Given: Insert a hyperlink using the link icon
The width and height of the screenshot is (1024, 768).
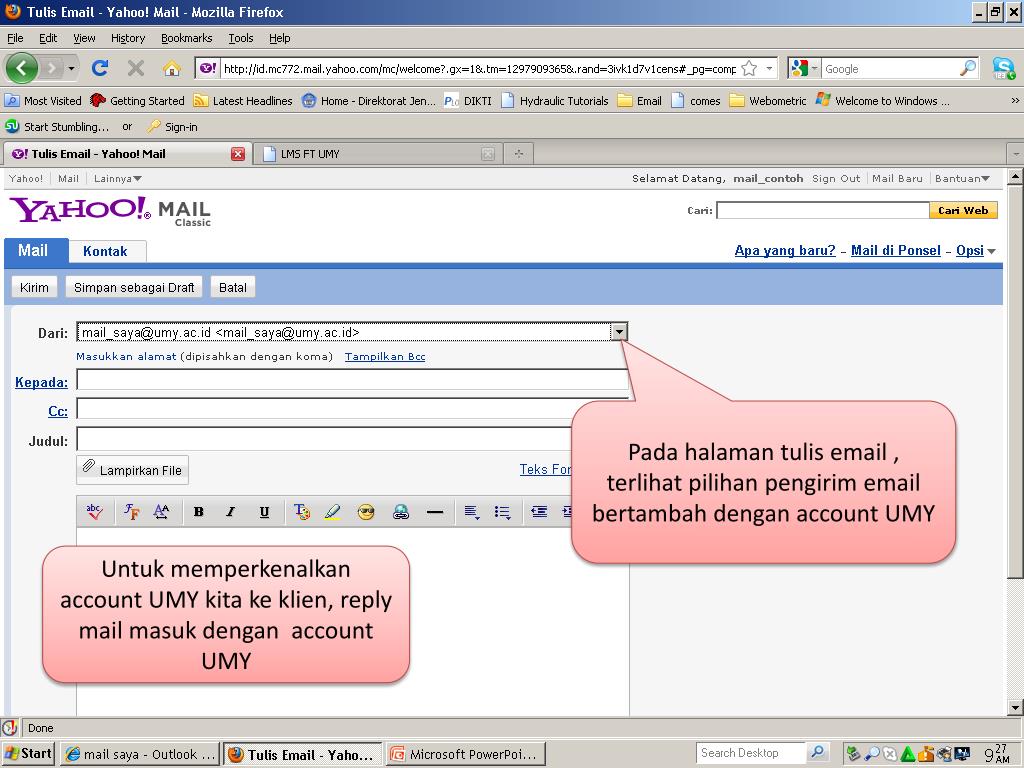Looking at the screenshot, I should pyautogui.click(x=400, y=513).
